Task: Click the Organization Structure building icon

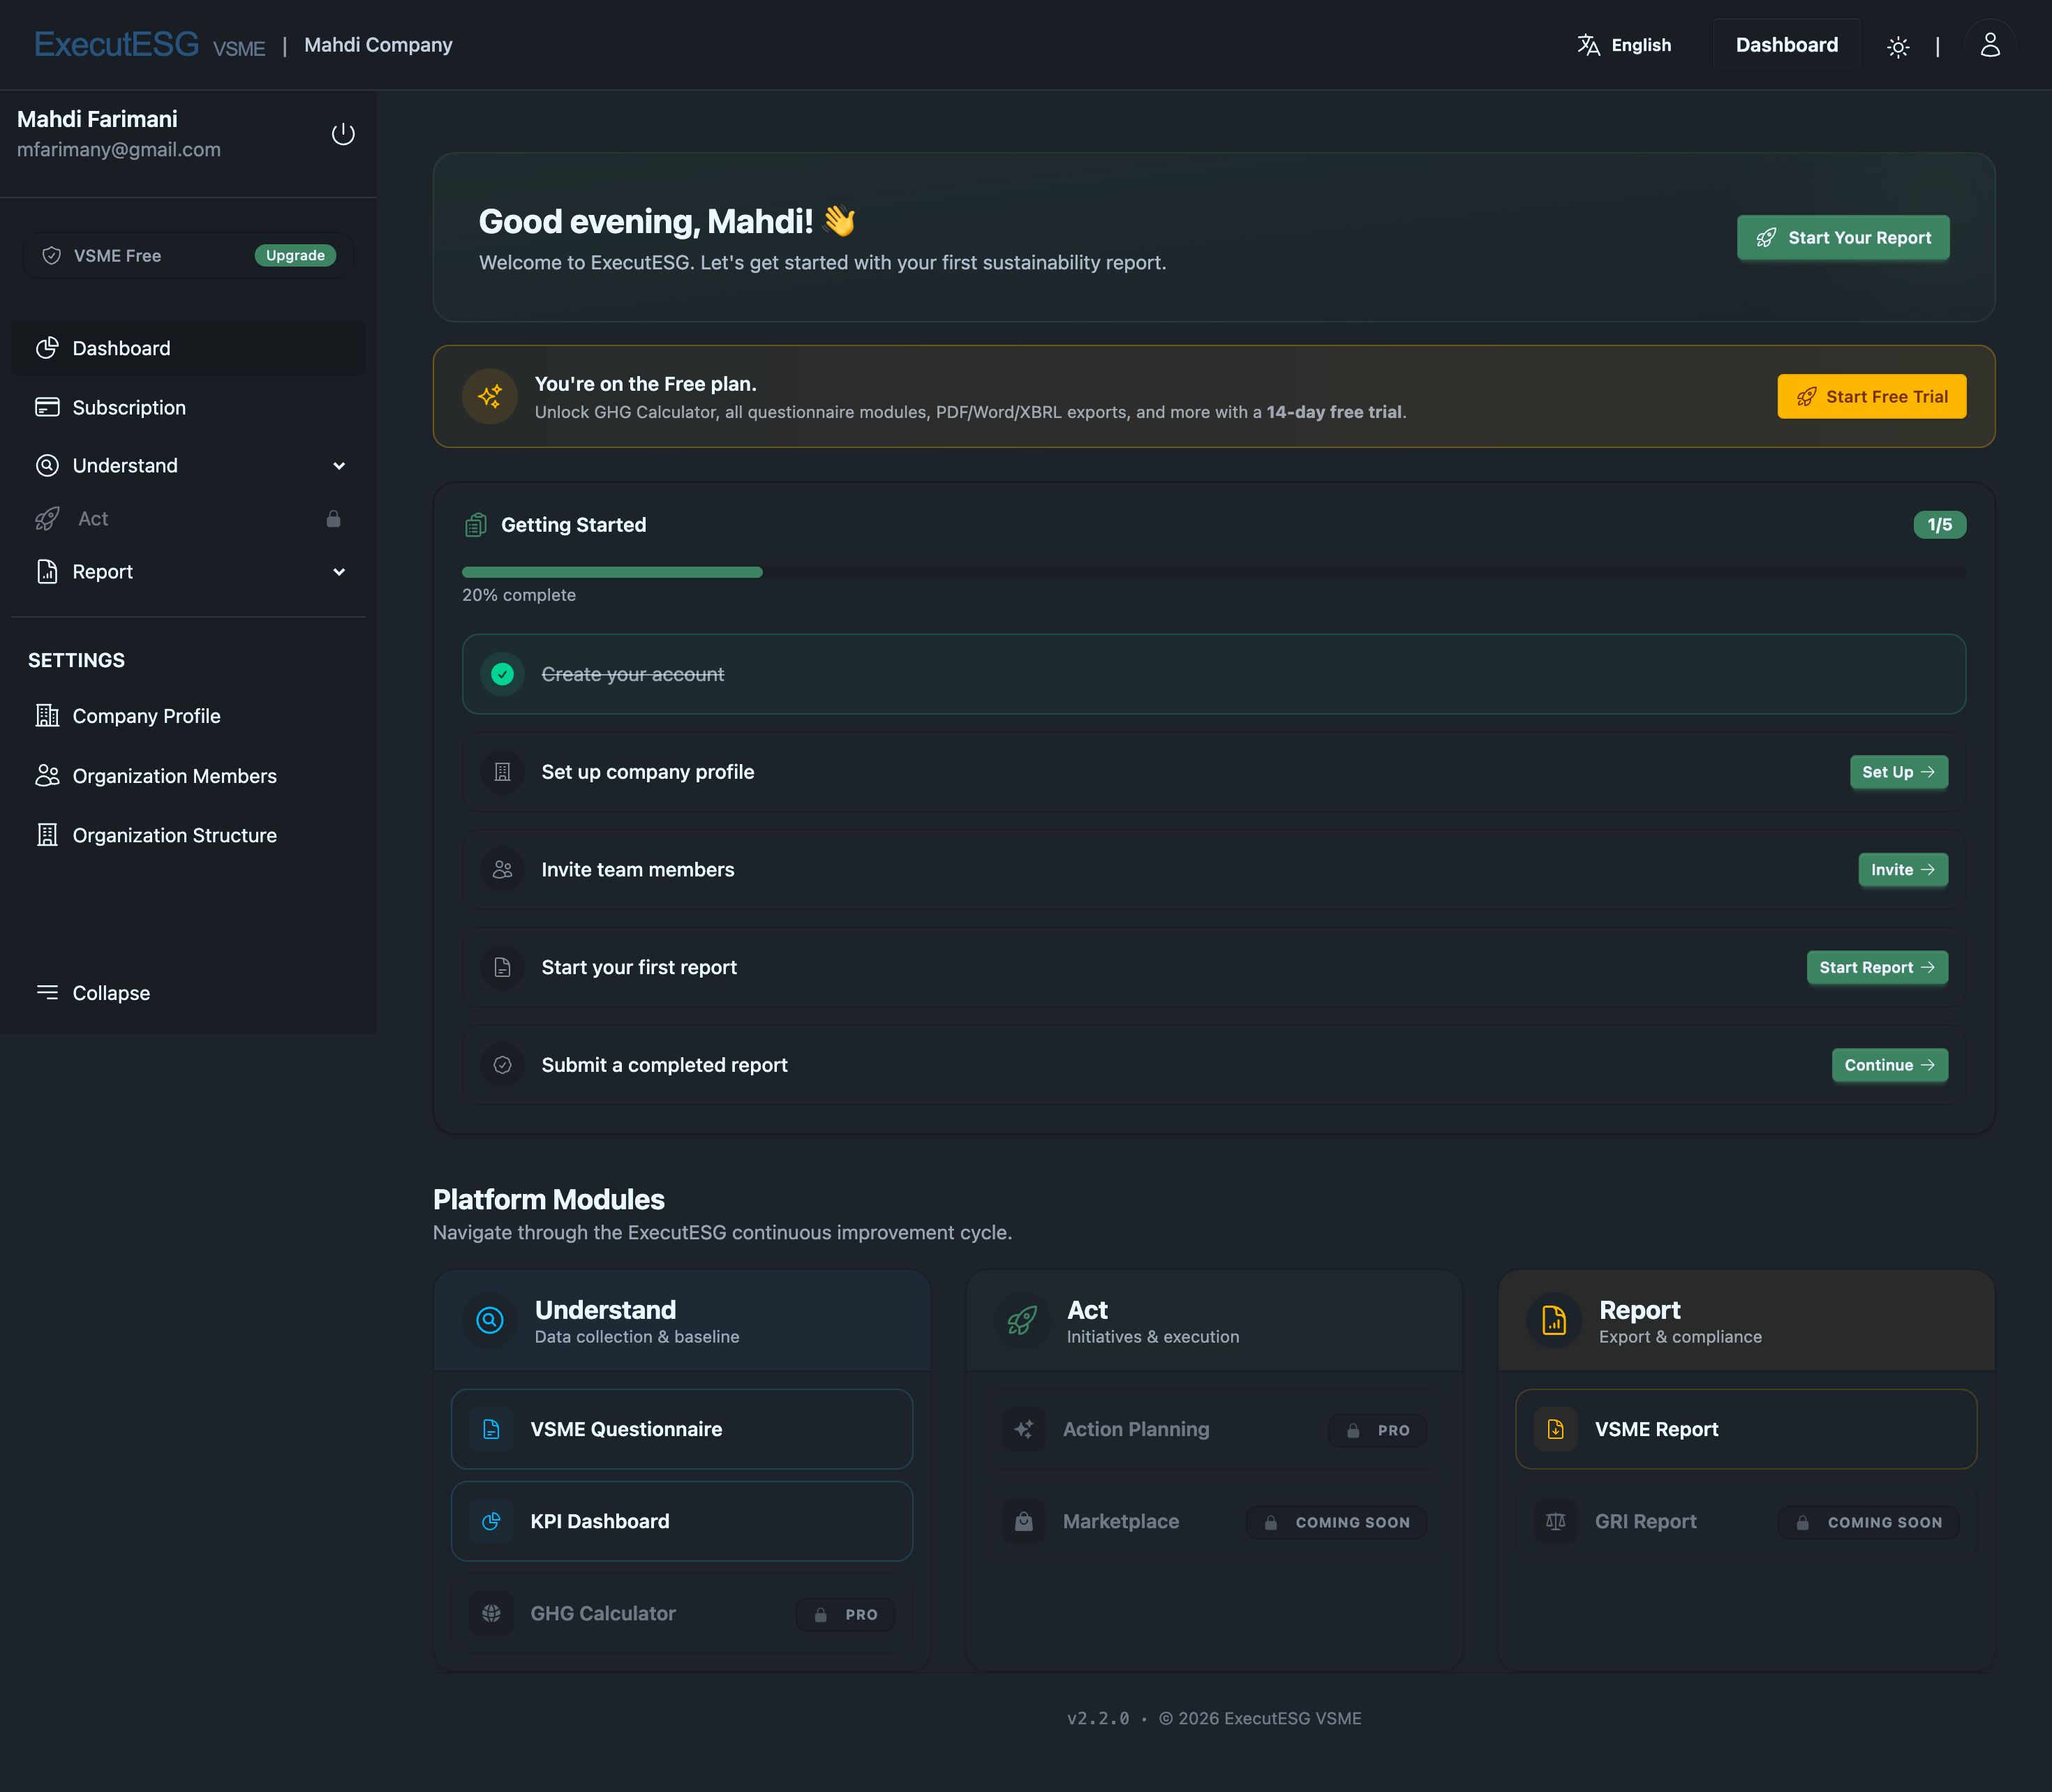Action: [47, 834]
